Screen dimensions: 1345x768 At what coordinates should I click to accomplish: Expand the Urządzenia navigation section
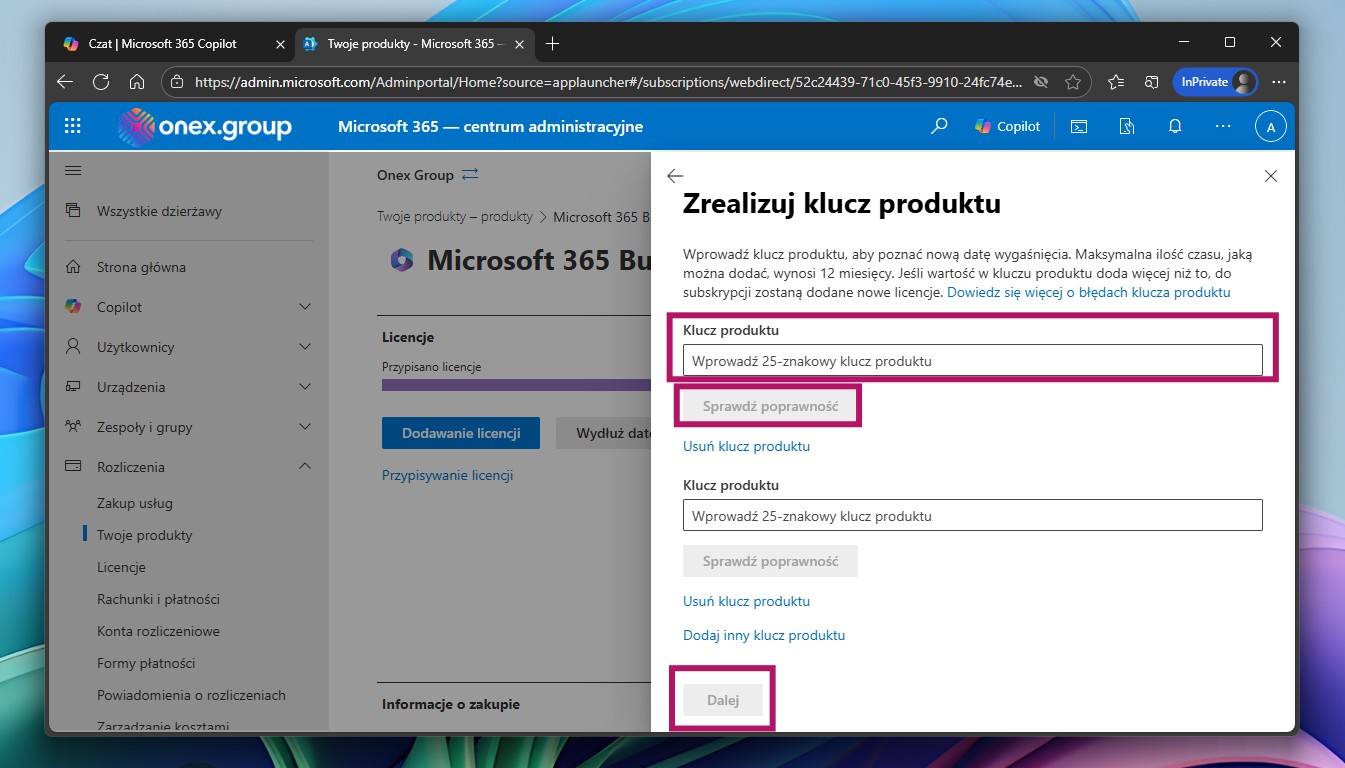306,387
